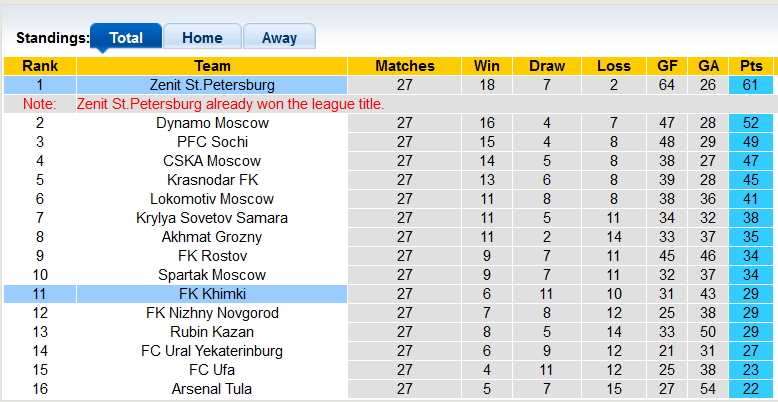The width and height of the screenshot is (778, 402).
Task: Open Dynamo Moscow team link
Action: (x=212, y=123)
